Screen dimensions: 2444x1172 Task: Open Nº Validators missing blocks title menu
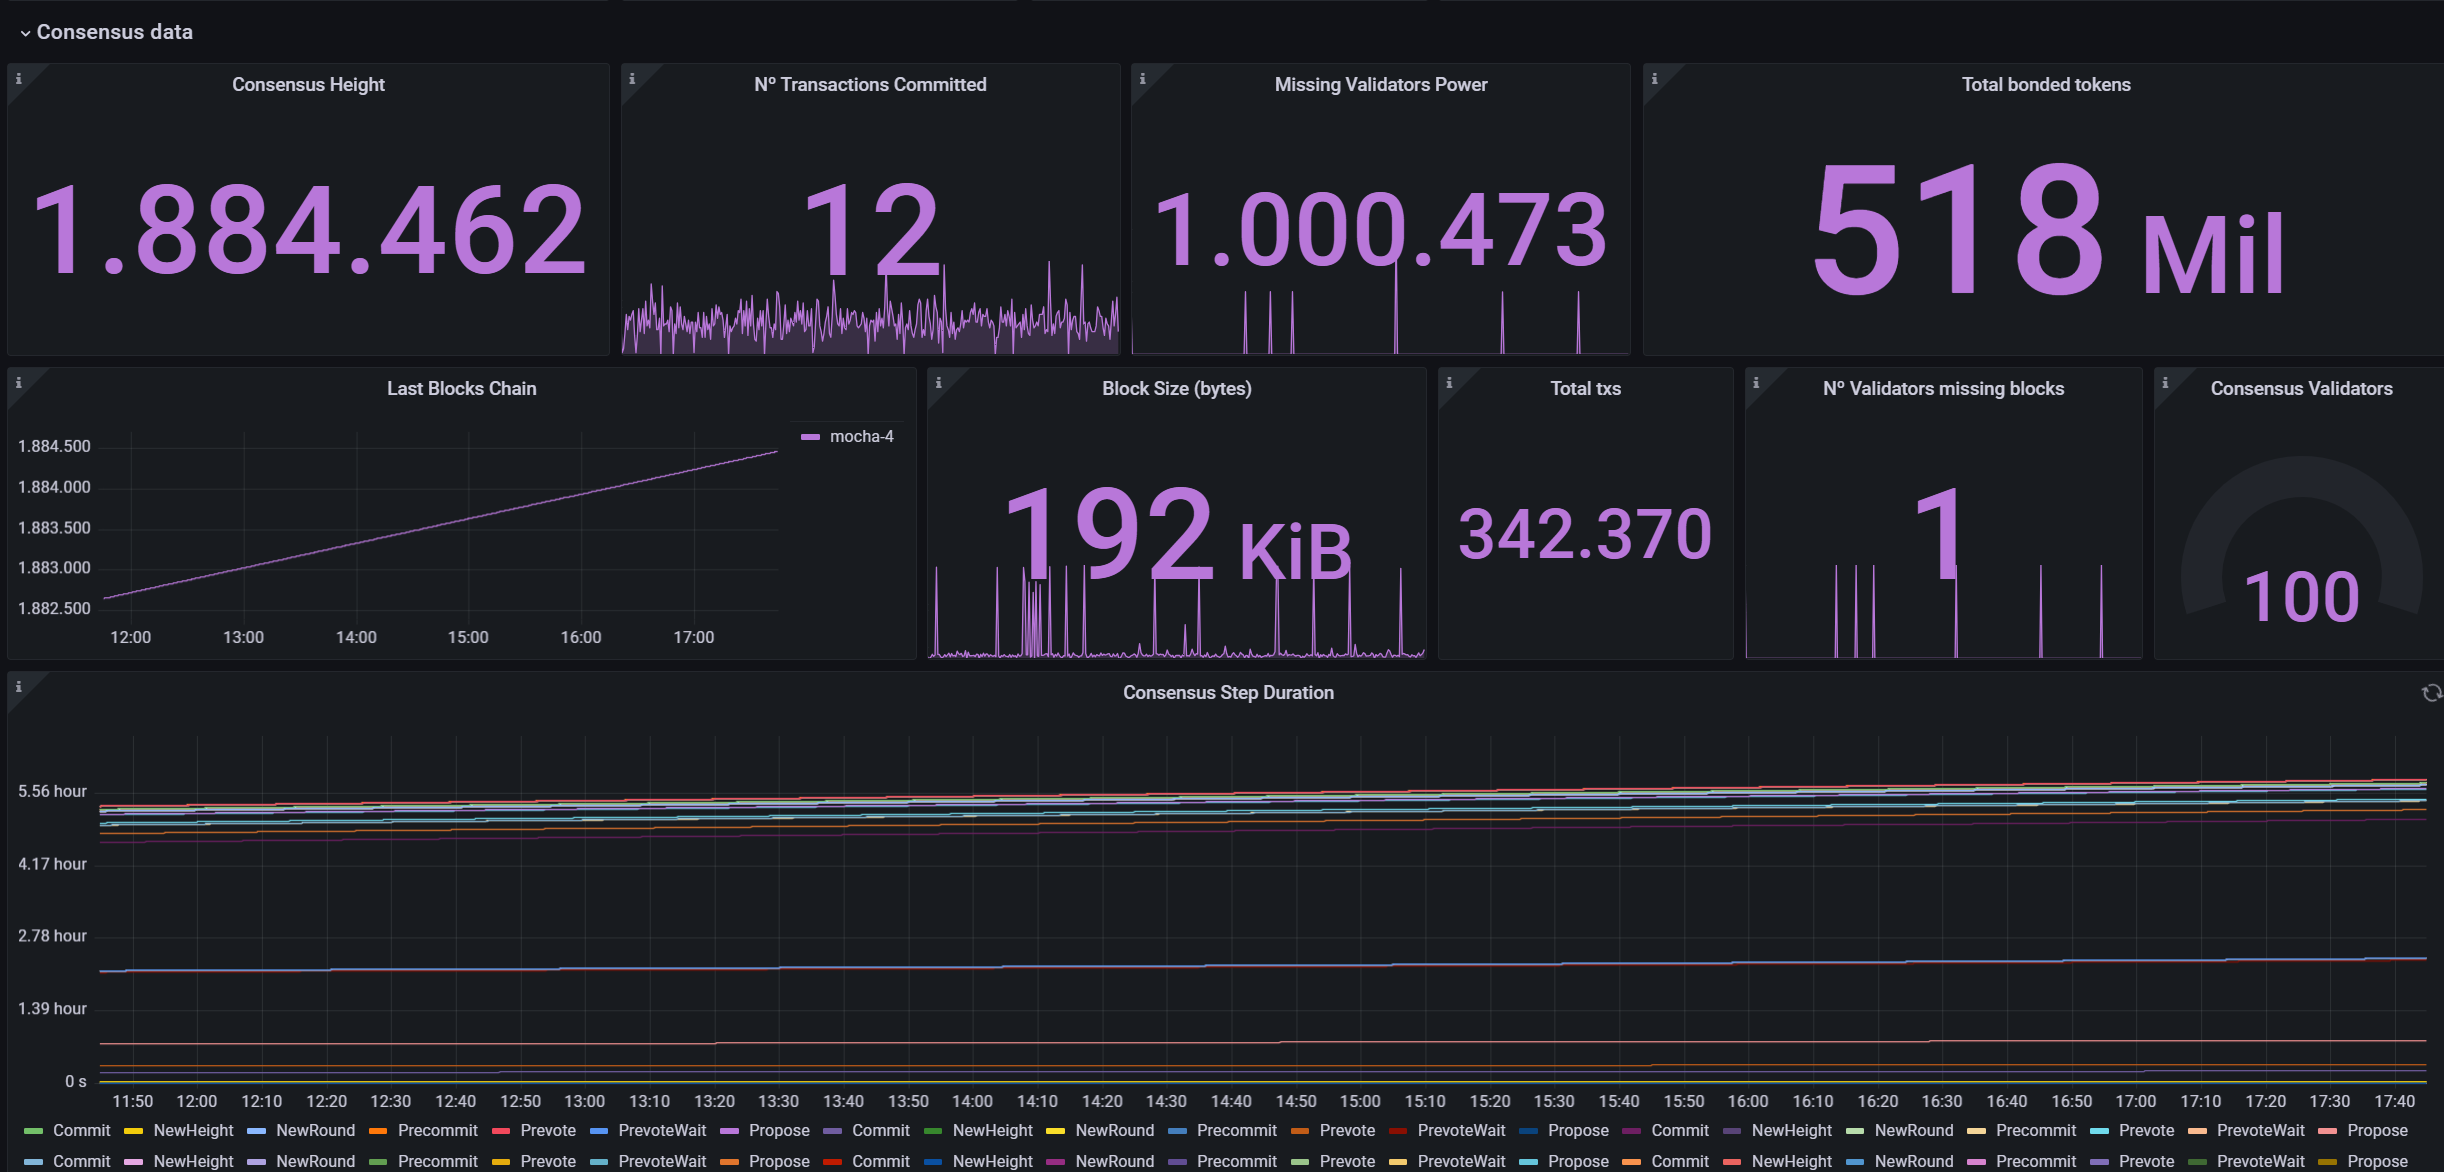[1942, 388]
